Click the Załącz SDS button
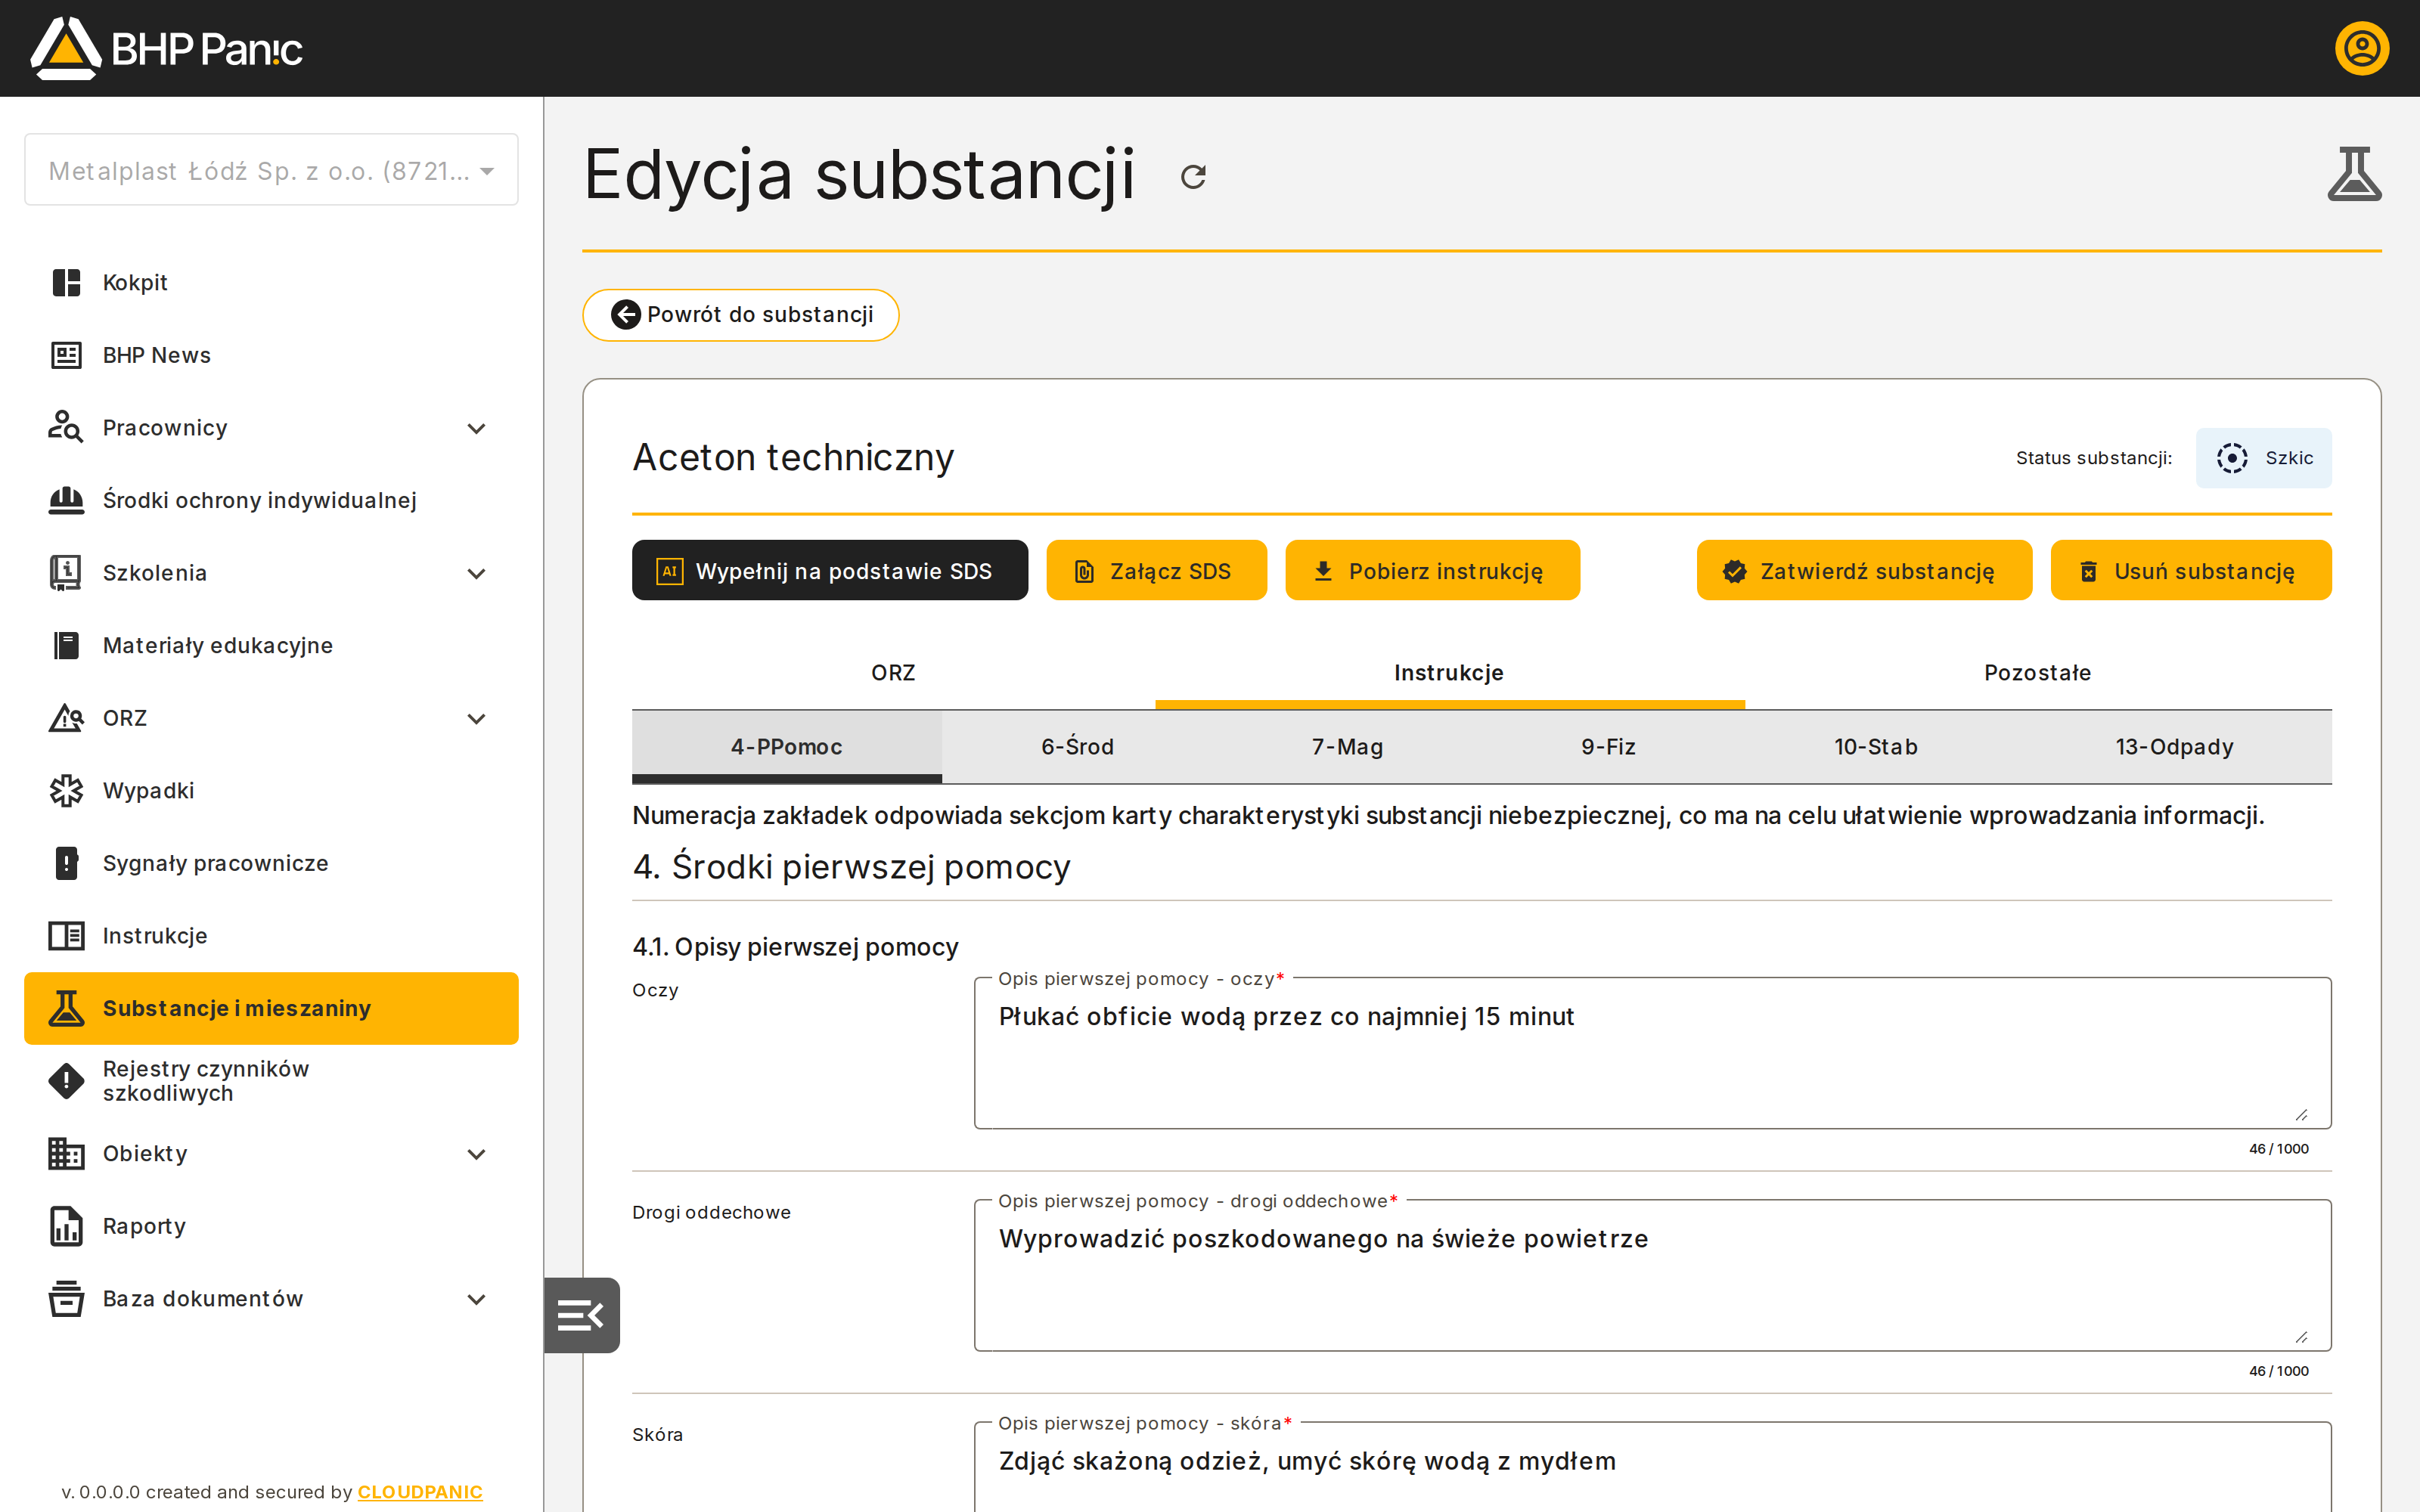The width and height of the screenshot is (2420, 1512). pyautogui.click(x=1156, y=570)
